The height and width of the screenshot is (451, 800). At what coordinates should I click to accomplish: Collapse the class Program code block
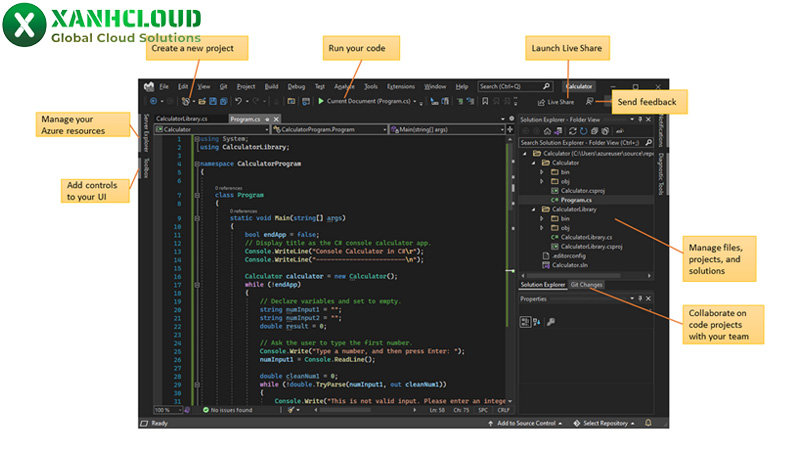click(x=197, y=195)
